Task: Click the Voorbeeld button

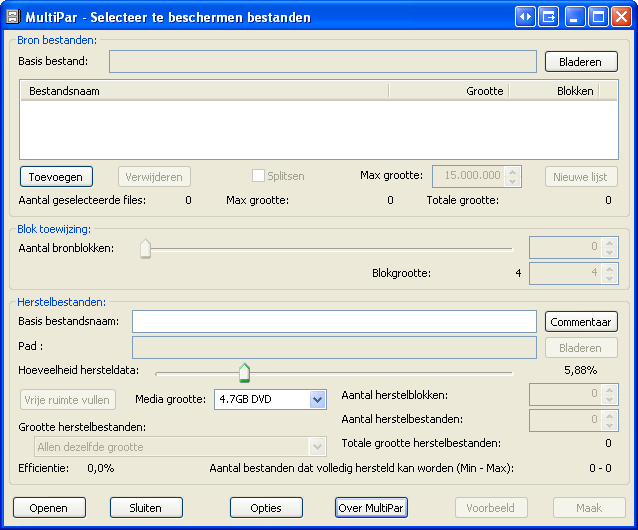Action: (491, 508)
